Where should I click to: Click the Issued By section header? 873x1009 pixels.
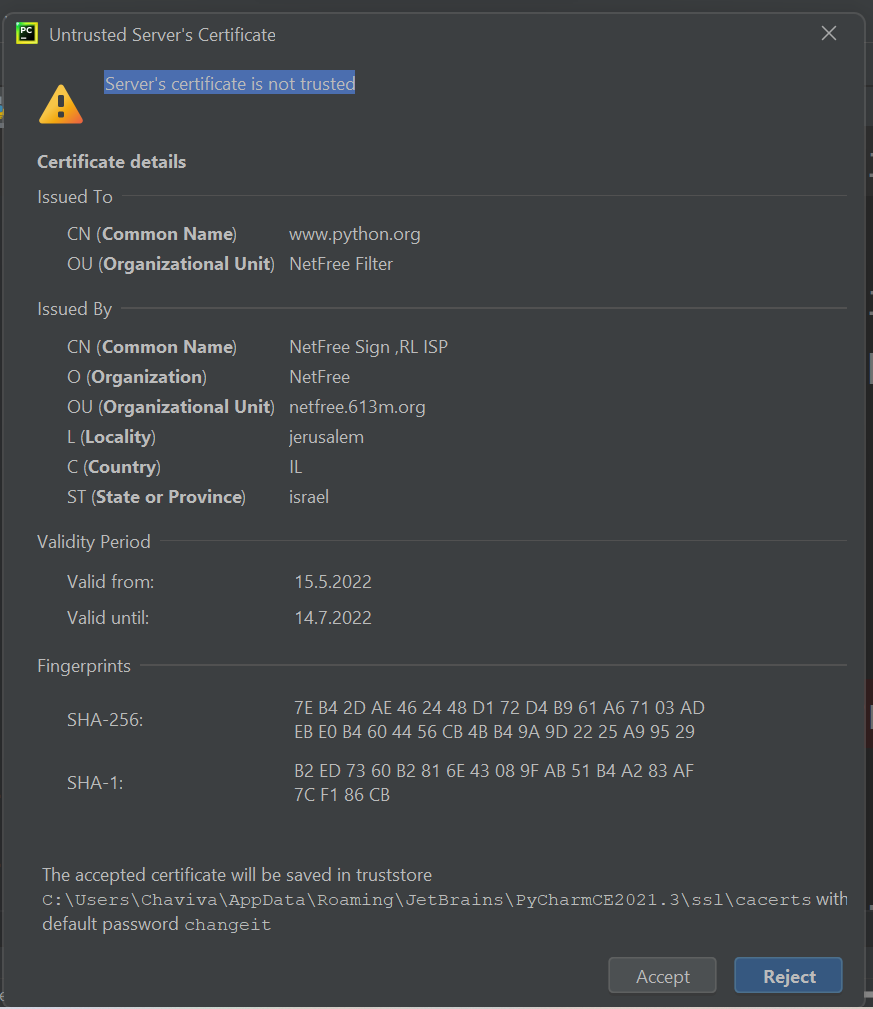[x=75, y=309]
